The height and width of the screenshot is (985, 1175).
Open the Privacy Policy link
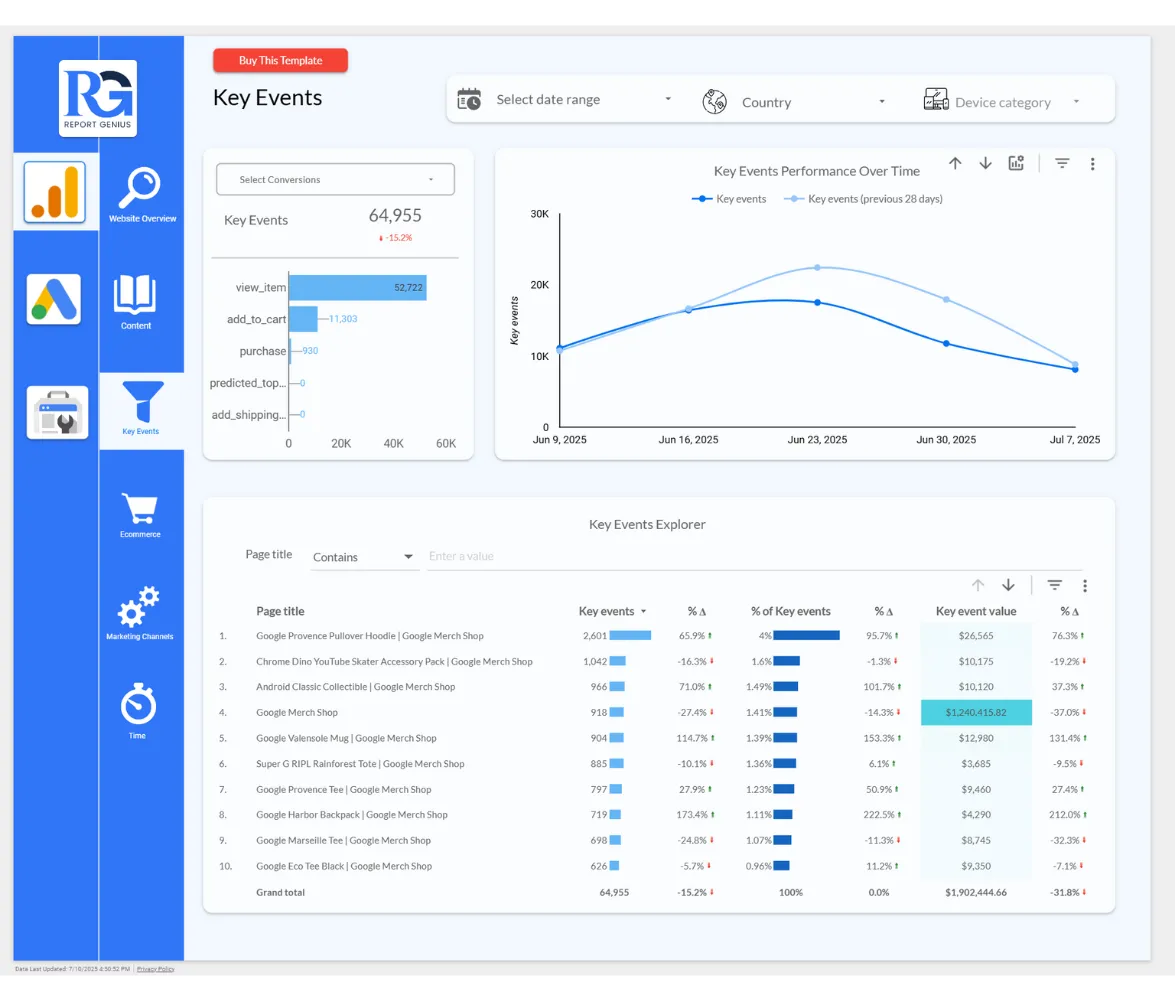click(155, 969)
